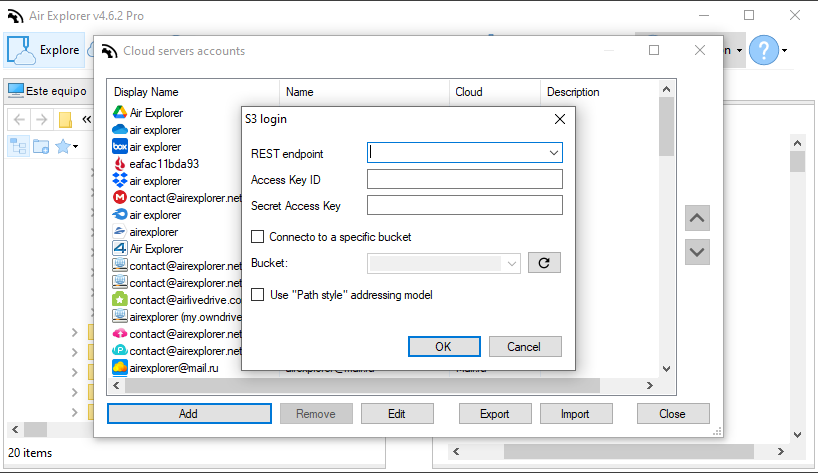Click the Explore toolbar button in main window
This screenshot has width=818, height=473.
(x=44, y=50)
